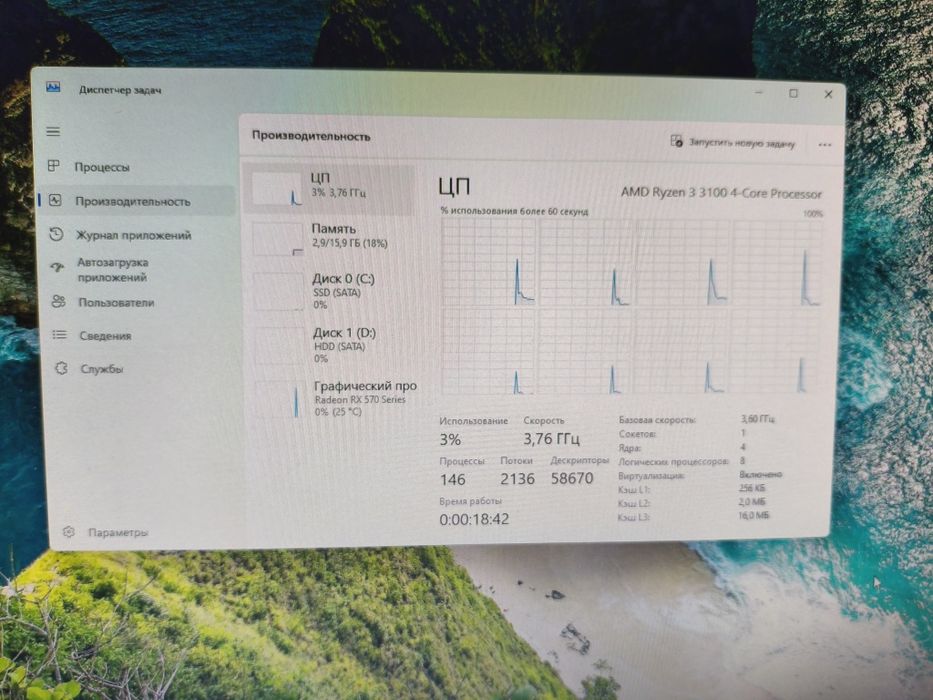Click the uptime value 0:00:18:42
The height and width of the screenshot is (700, 933).
coord(474,519)
